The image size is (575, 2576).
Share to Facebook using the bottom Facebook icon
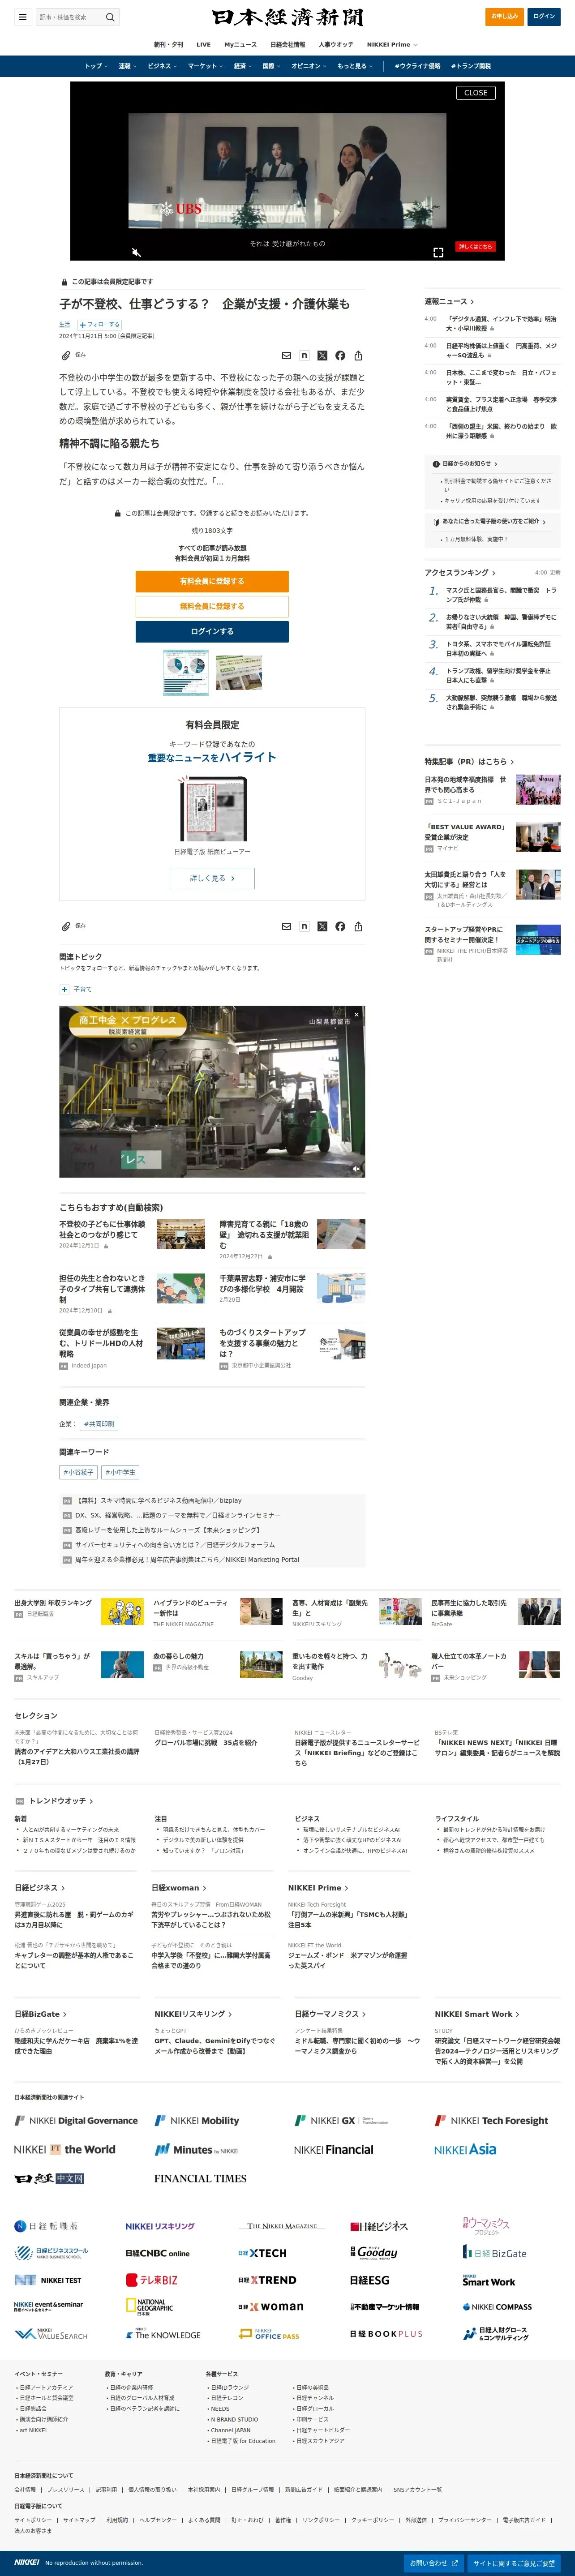click(340, 926)
